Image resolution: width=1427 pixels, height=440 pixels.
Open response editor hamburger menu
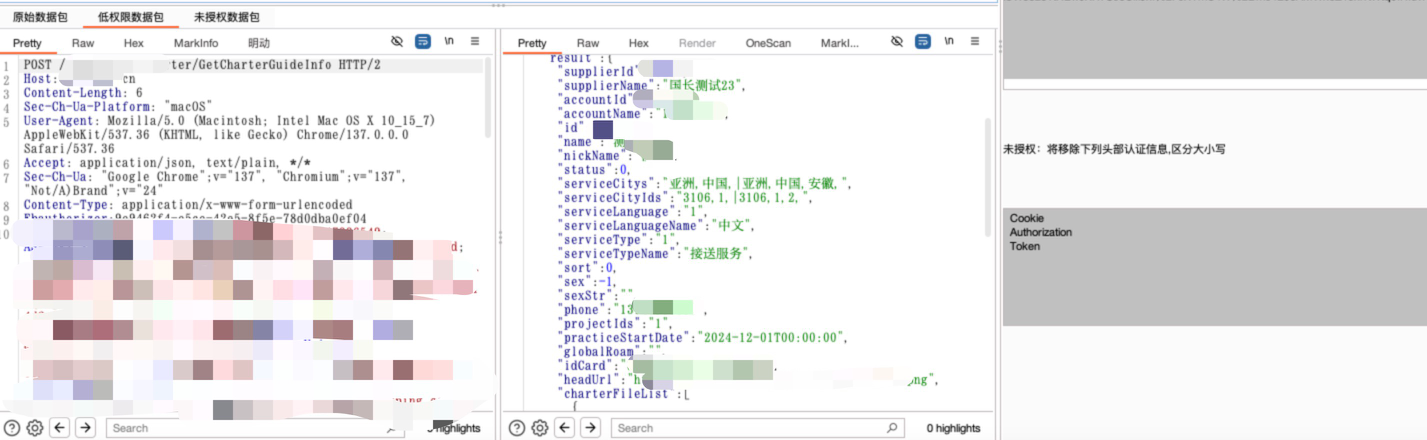coord(975,42)
